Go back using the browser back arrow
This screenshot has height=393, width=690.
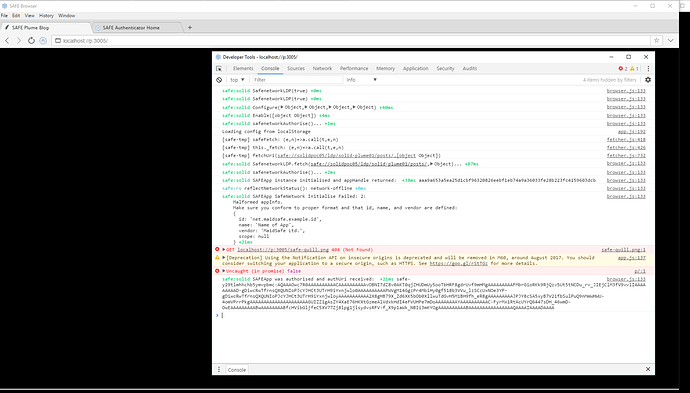click(7, 40)
